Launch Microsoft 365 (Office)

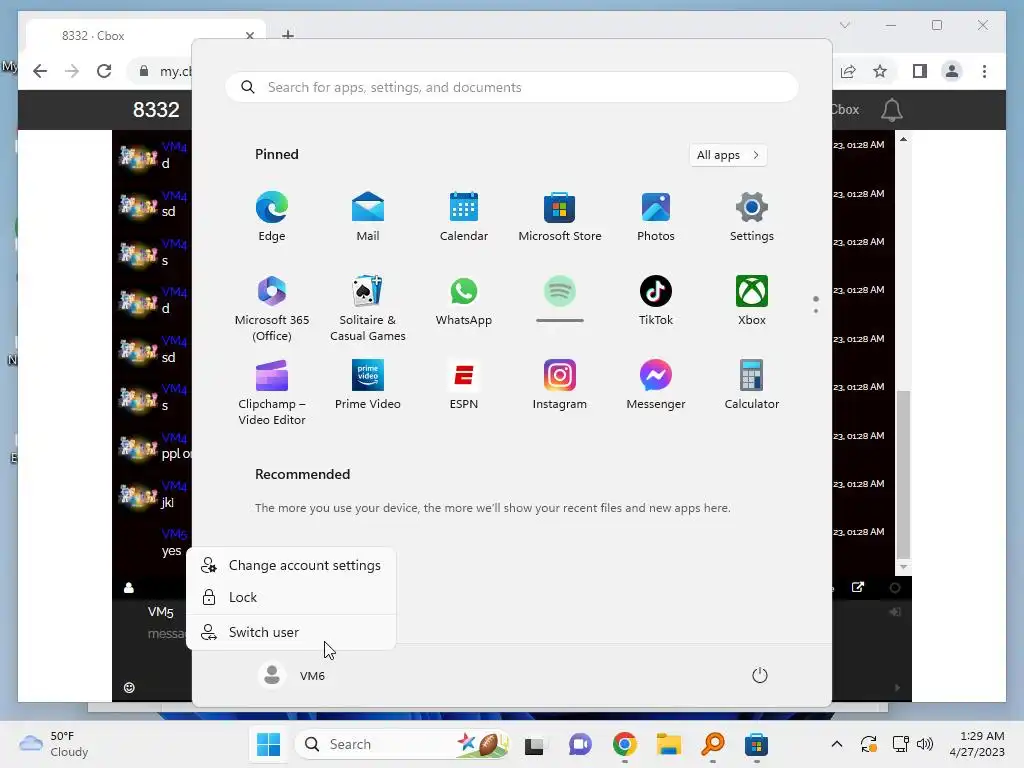[272, 308]
